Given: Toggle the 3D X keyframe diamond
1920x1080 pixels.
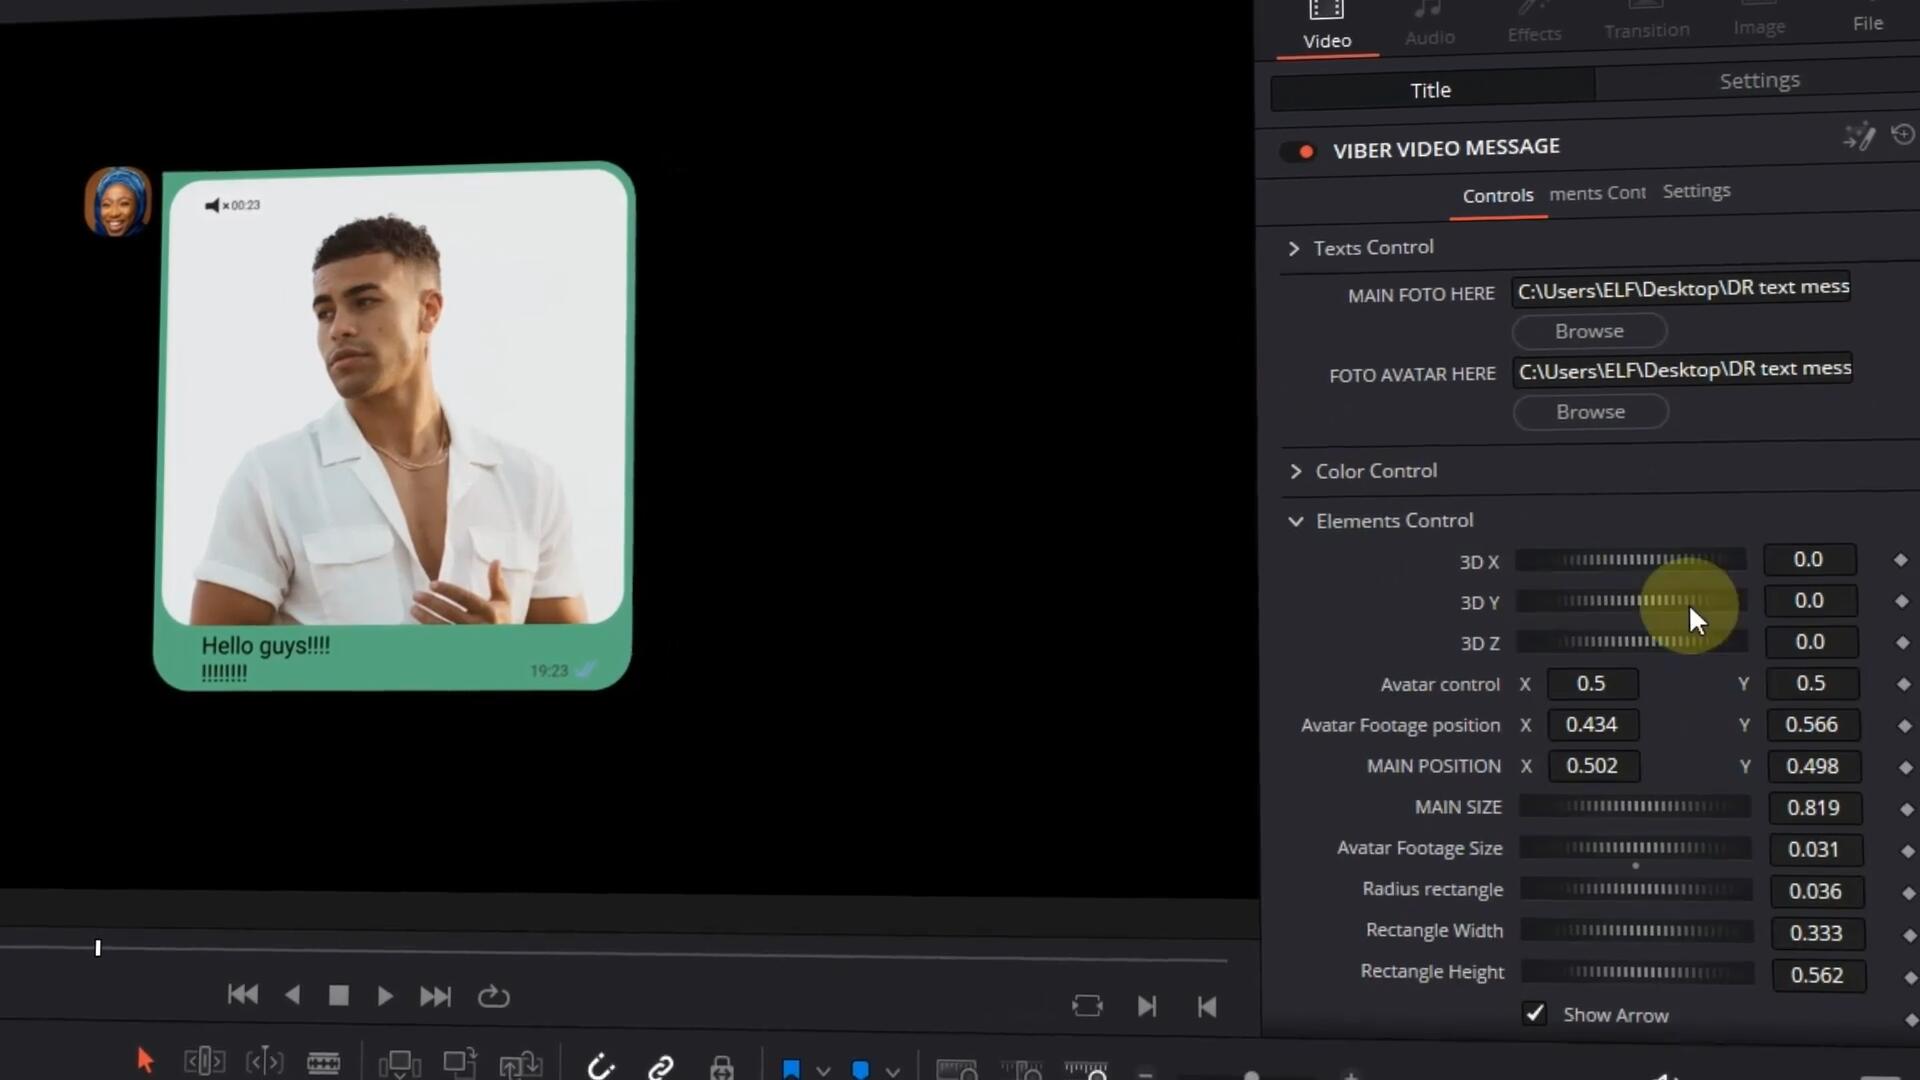Looking at the screenshot, I should [x=1901, y=560].
